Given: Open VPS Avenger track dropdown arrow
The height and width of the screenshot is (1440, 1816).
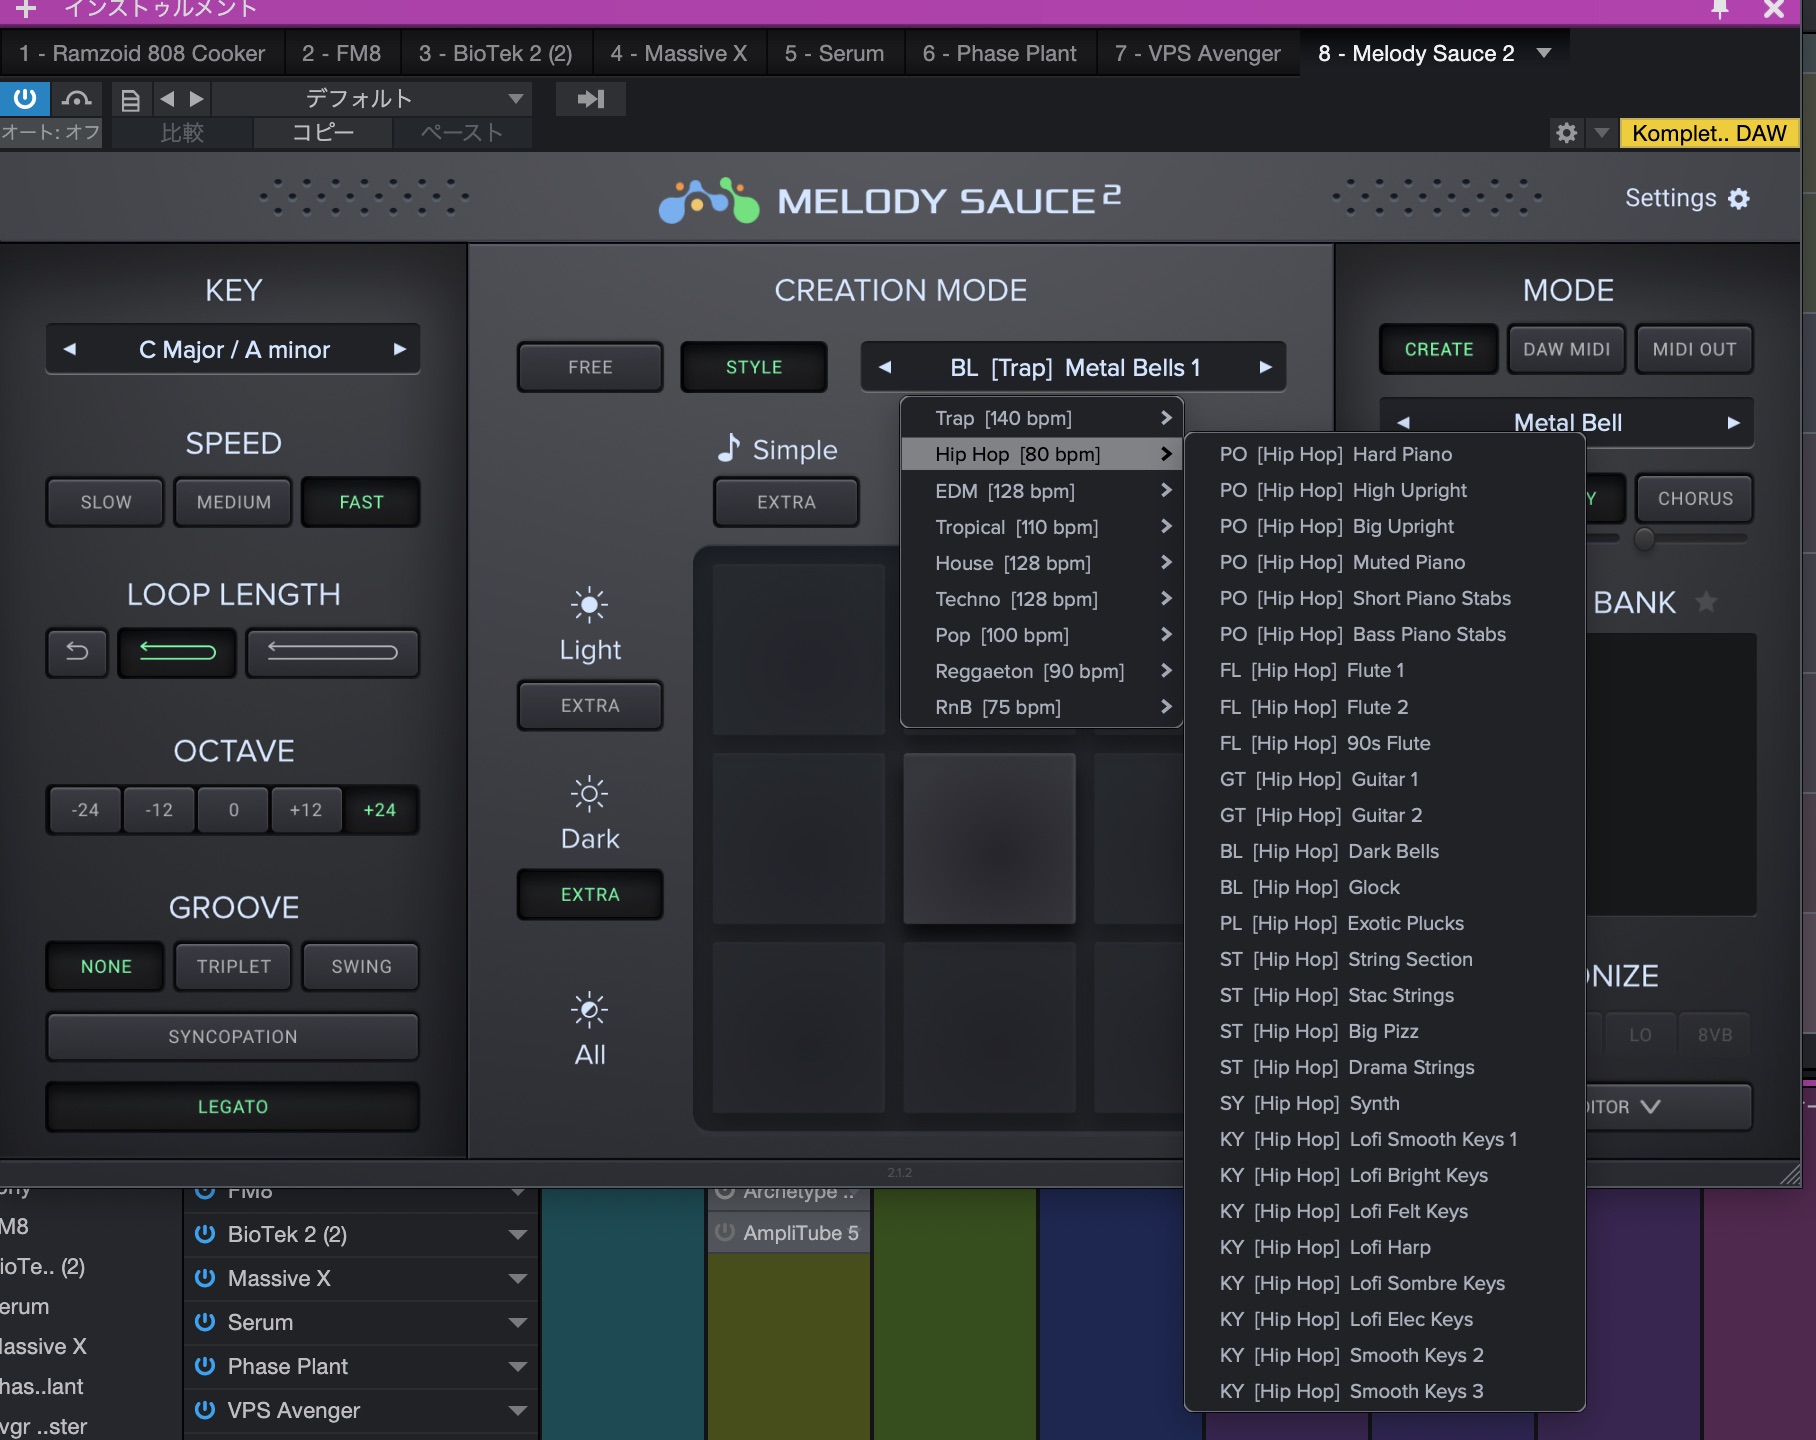Looking at the screenshot, I should tap(518, 1410).
